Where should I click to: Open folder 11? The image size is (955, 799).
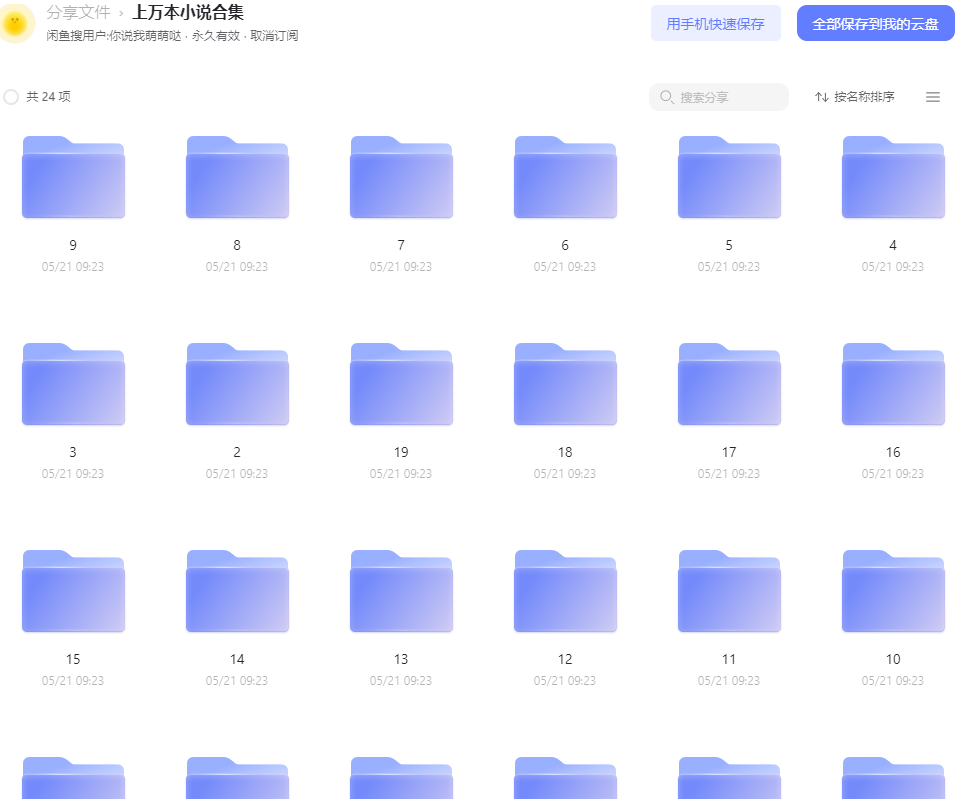[x=729, y=591]
